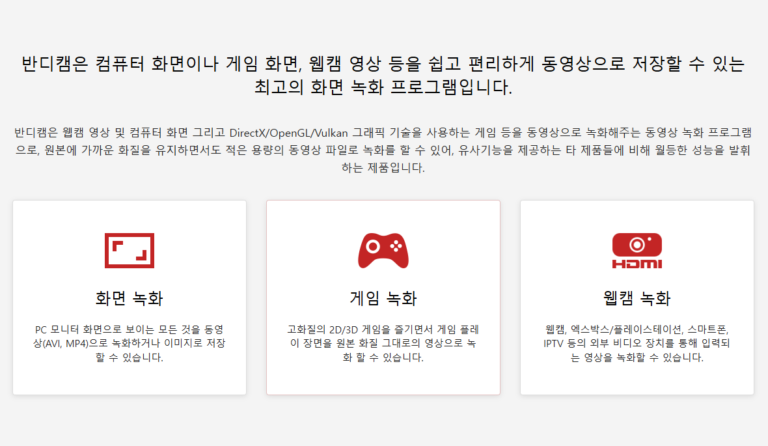This screenshot has width=768, height=446.
Task: Click the red HDMI webcam icon
Action: [637, 251]
